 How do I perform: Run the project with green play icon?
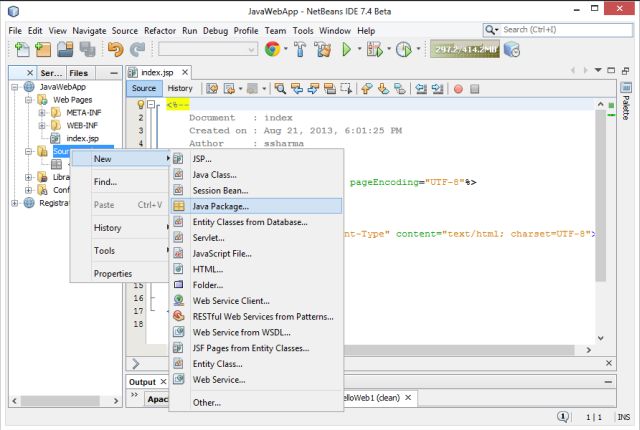[347, 49]
